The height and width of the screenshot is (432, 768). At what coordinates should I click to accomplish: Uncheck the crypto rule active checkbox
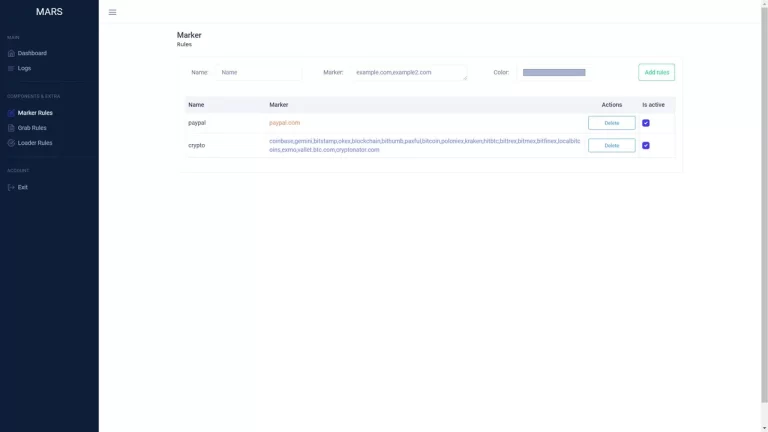(646, 145)
